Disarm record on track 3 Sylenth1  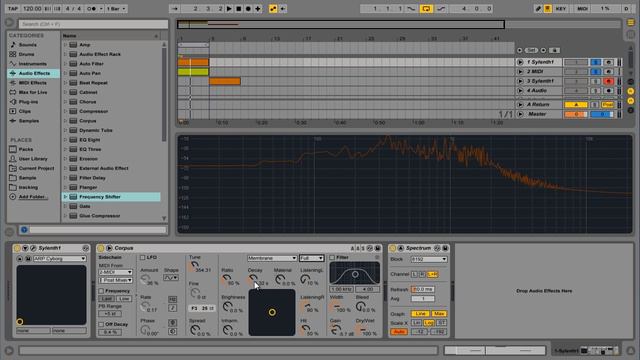(608, 81)
